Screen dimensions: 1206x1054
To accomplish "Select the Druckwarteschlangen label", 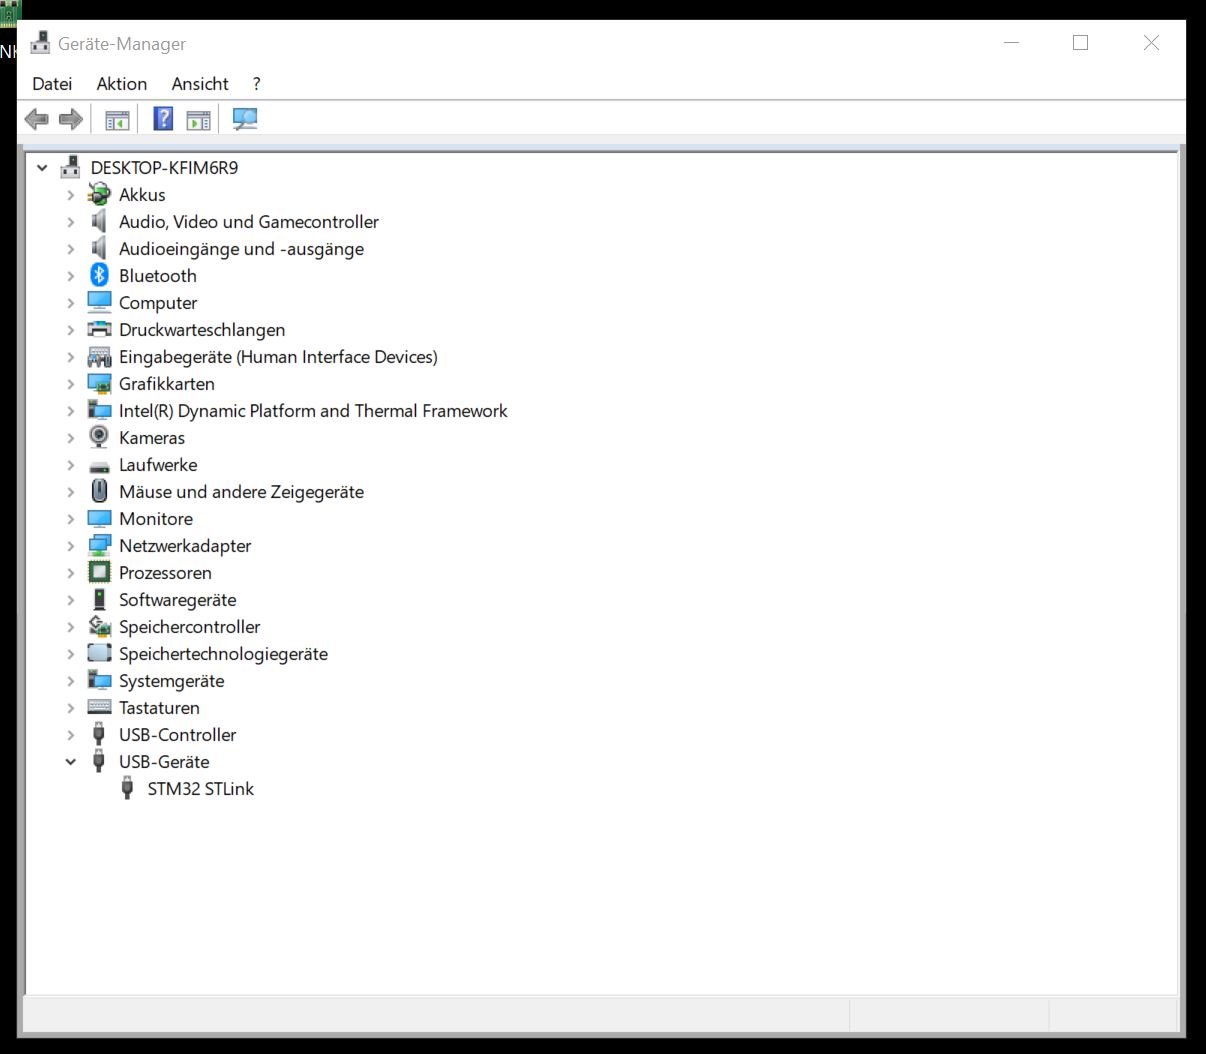I will coord(202,330).
